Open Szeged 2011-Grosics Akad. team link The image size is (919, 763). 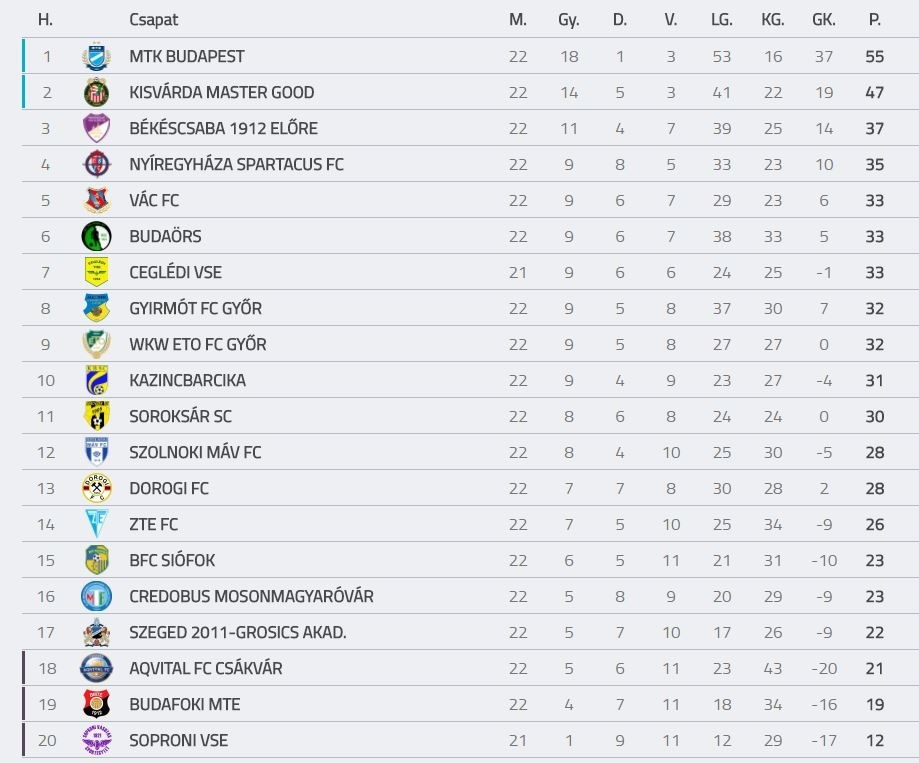tap(237, 632)
